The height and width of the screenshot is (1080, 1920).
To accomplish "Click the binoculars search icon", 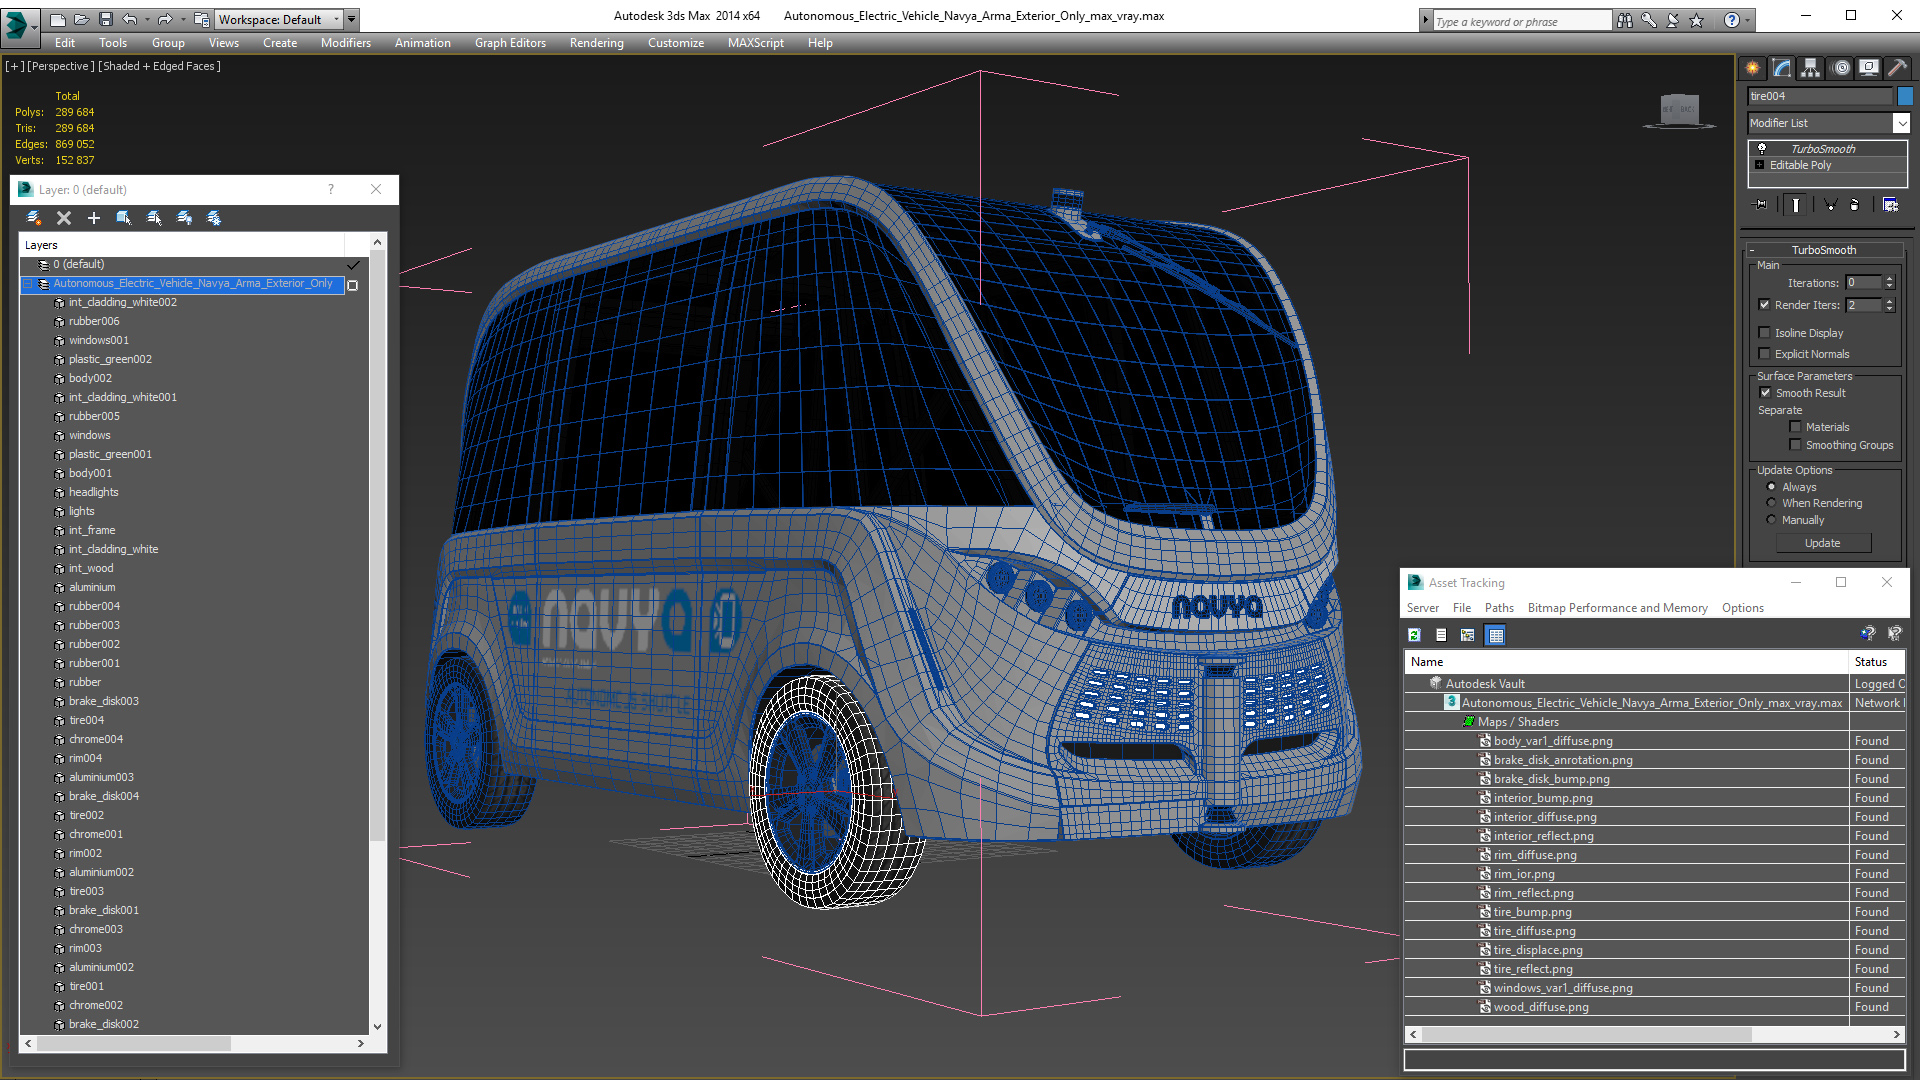I will click(x=1625, y=20).
